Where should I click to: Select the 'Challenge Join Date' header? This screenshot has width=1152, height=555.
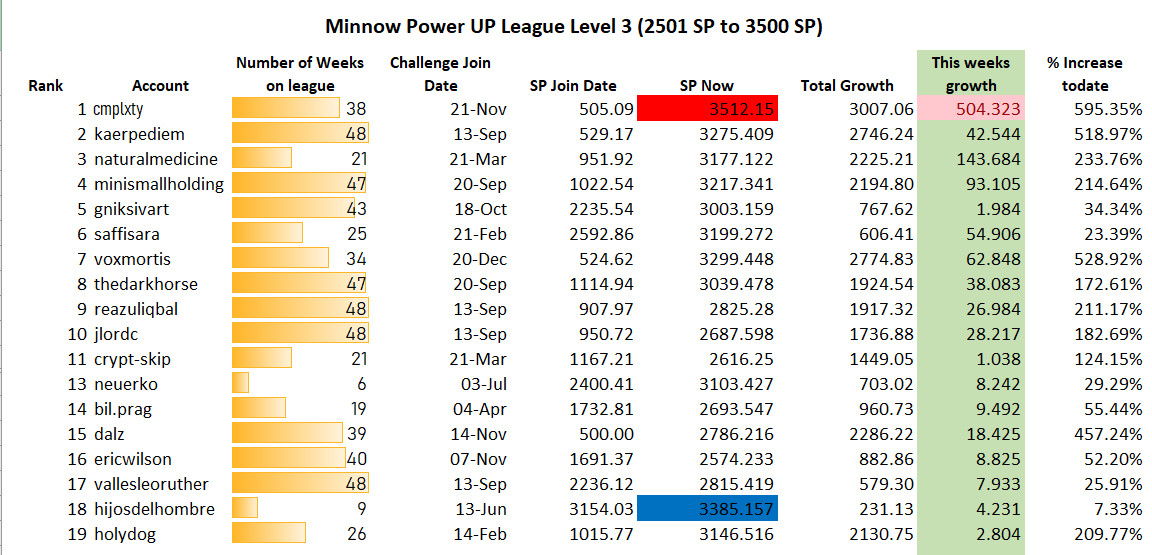coord(440,74)
